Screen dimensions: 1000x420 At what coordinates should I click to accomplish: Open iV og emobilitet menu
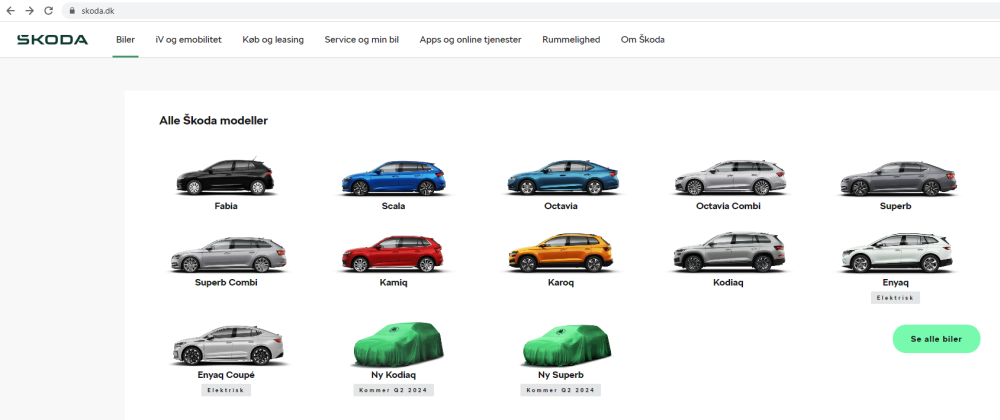[x=188, y=40]
